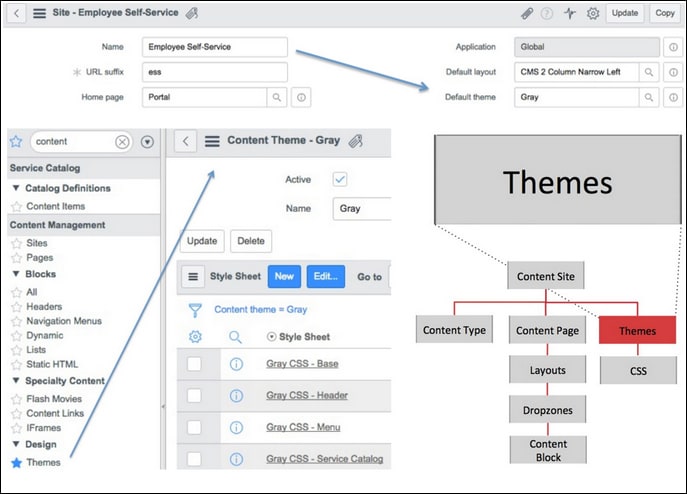The width and height of the screenshot is (687, 494).
Task: Open Content Theme form hamburger menu
Action: tap(212, 141)
